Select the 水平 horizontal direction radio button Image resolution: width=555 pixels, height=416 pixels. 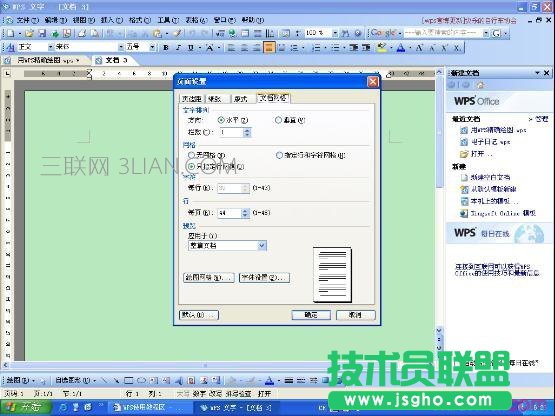click(x=221, y=120)
